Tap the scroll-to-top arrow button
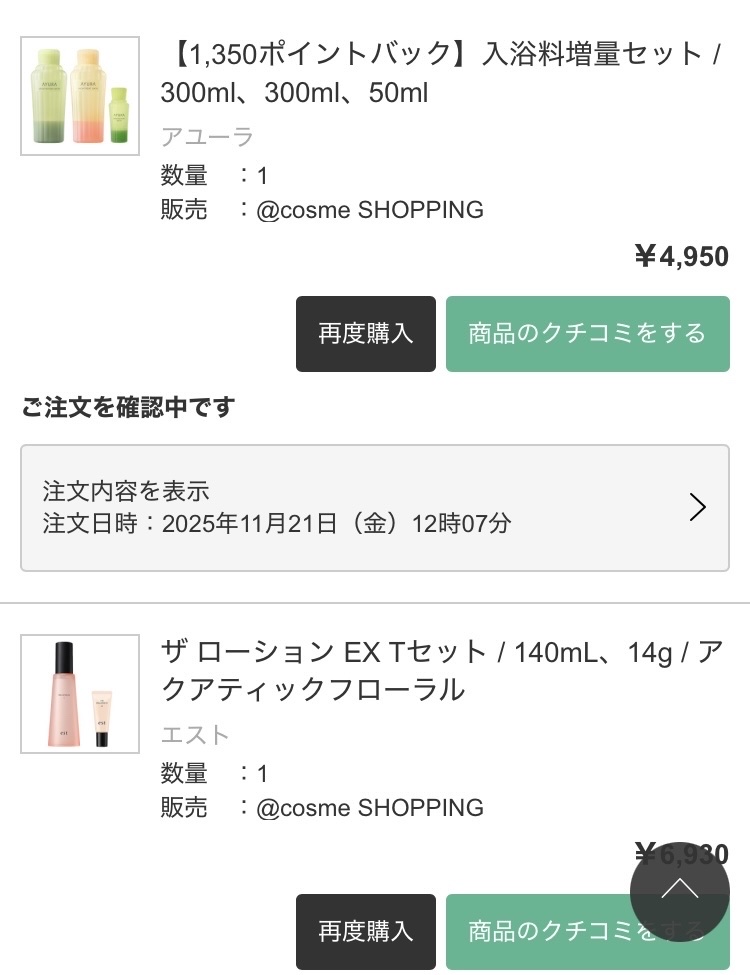Image resolution: width=750 pixels, height=975 pixels. click(x=679, y=890)
